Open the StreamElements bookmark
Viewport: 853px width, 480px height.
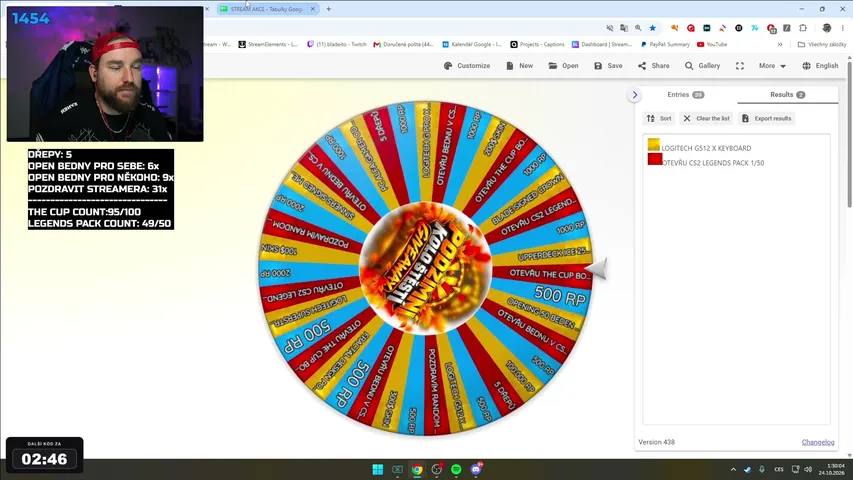click(x=268, y=45)
